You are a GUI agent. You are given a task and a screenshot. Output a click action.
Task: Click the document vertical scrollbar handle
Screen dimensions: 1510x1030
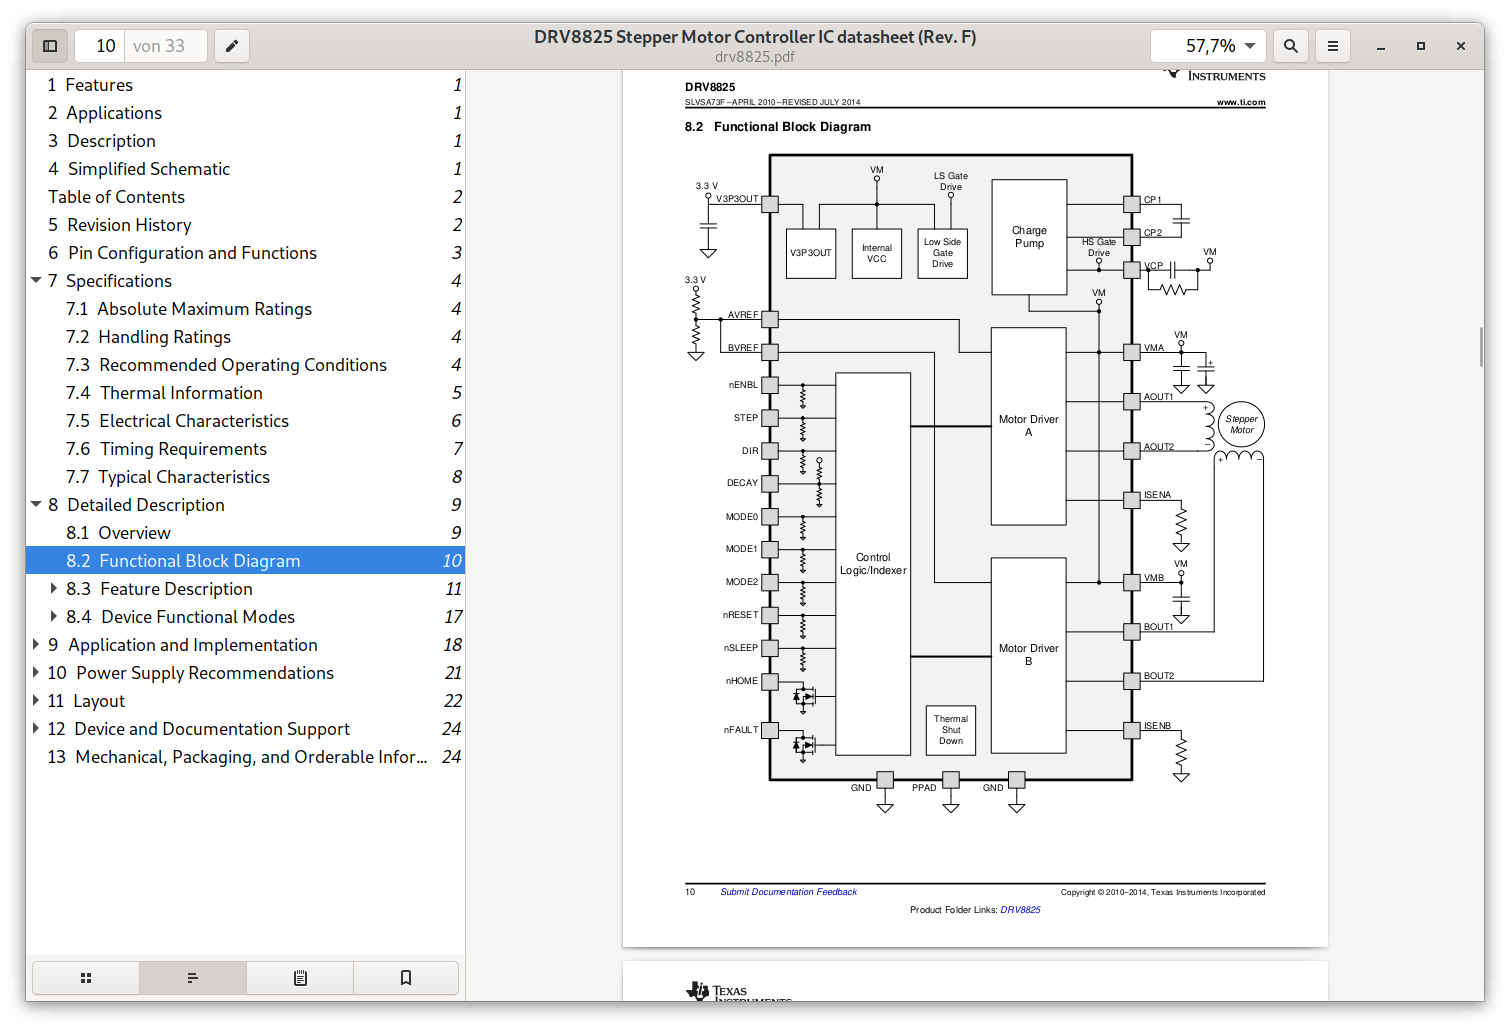click(1481, 348)
